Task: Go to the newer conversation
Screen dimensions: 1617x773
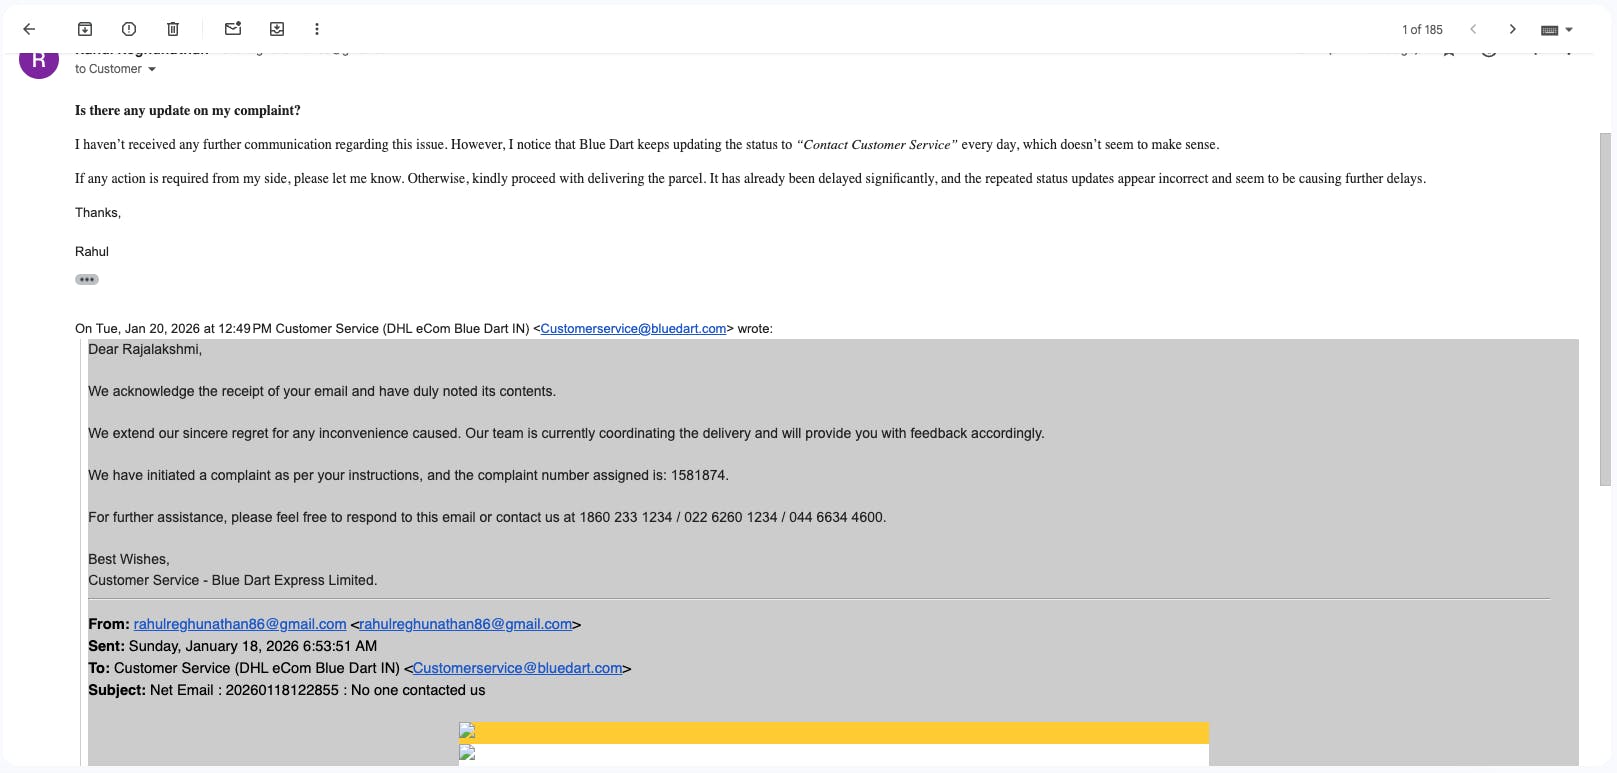Action: 1473,30
